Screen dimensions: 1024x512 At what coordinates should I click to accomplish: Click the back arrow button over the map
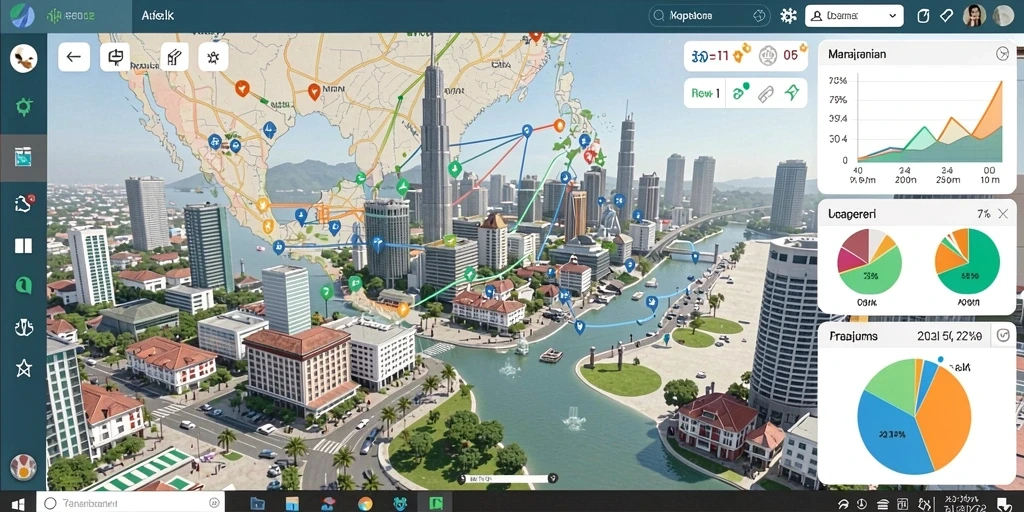[74, 57]
